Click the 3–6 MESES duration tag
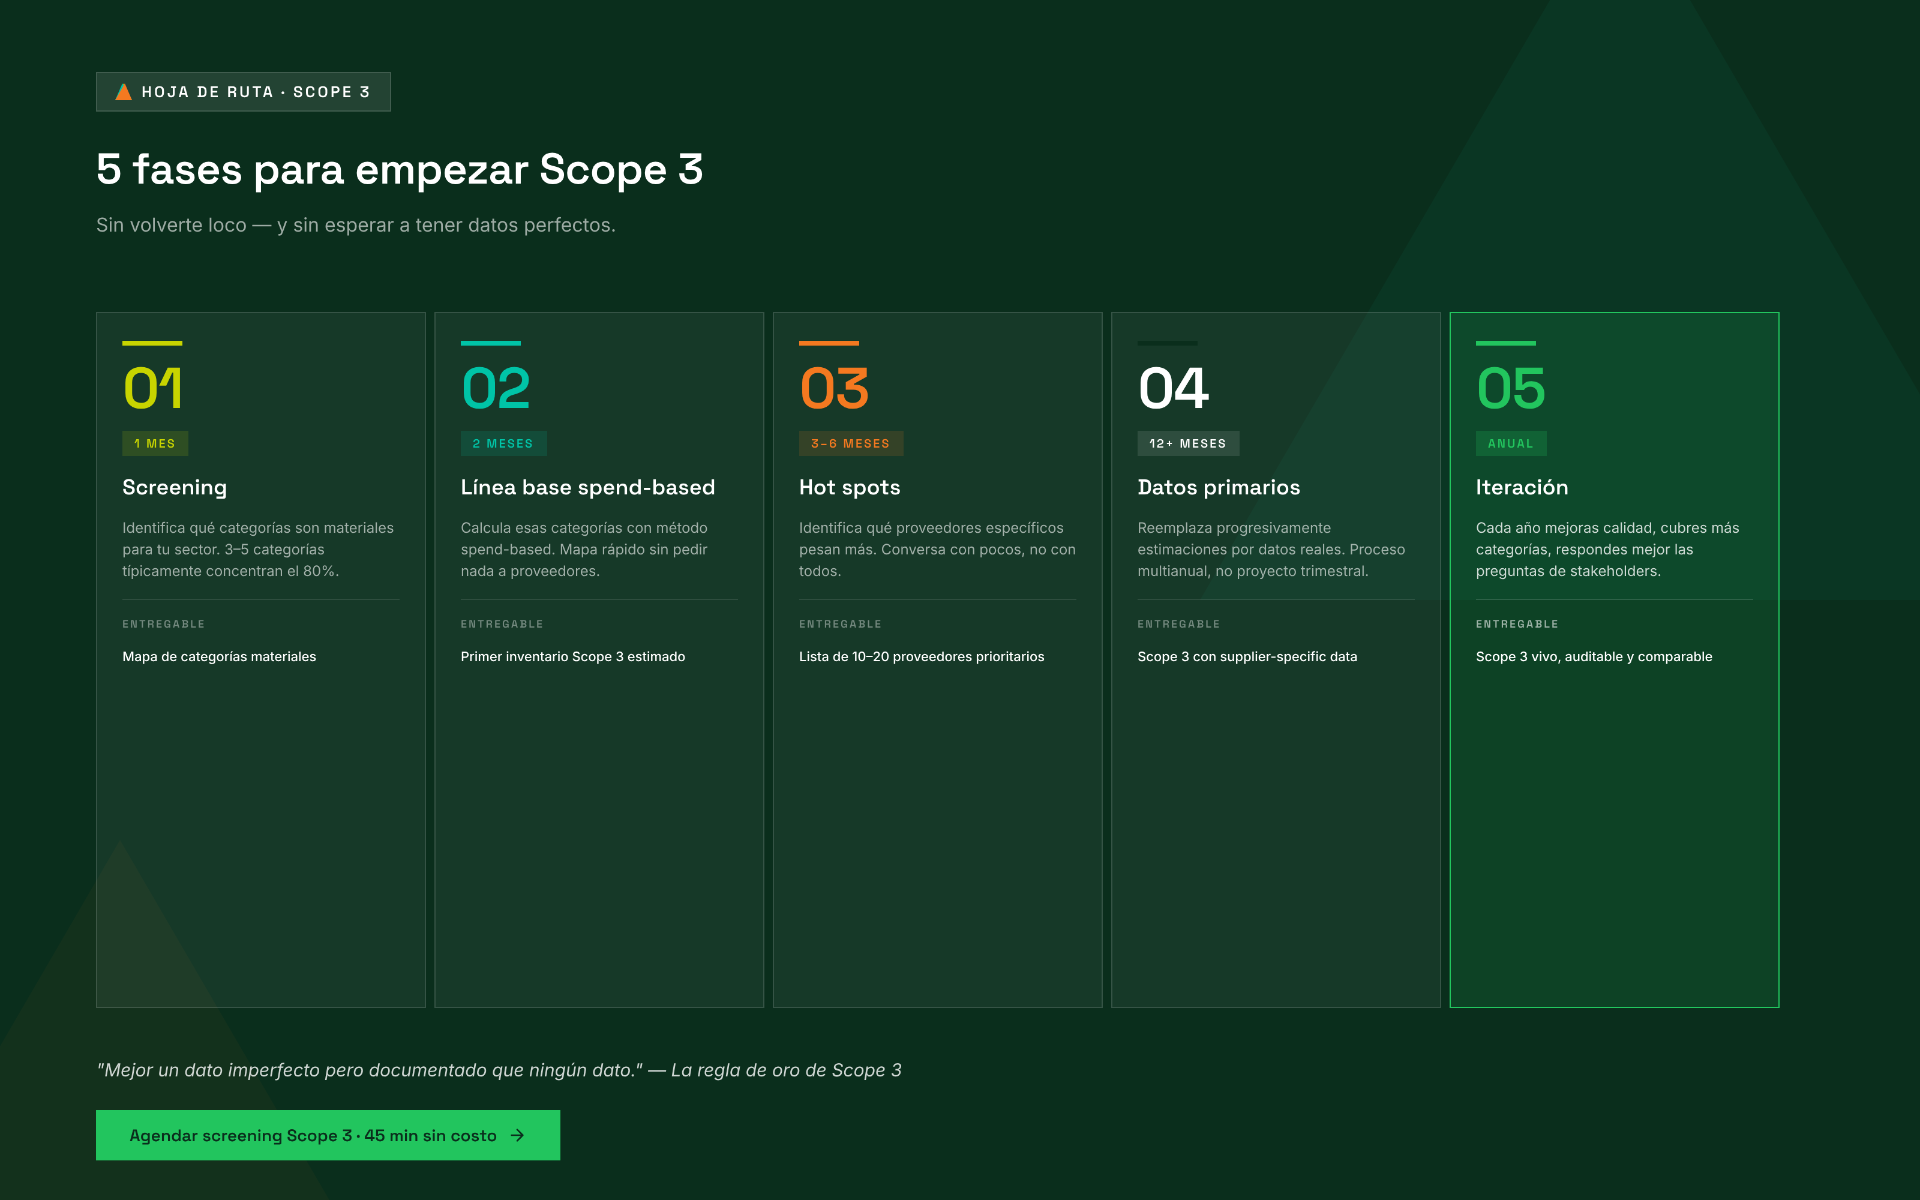This screenshot has height=1200, width=1920. point(851,443)
